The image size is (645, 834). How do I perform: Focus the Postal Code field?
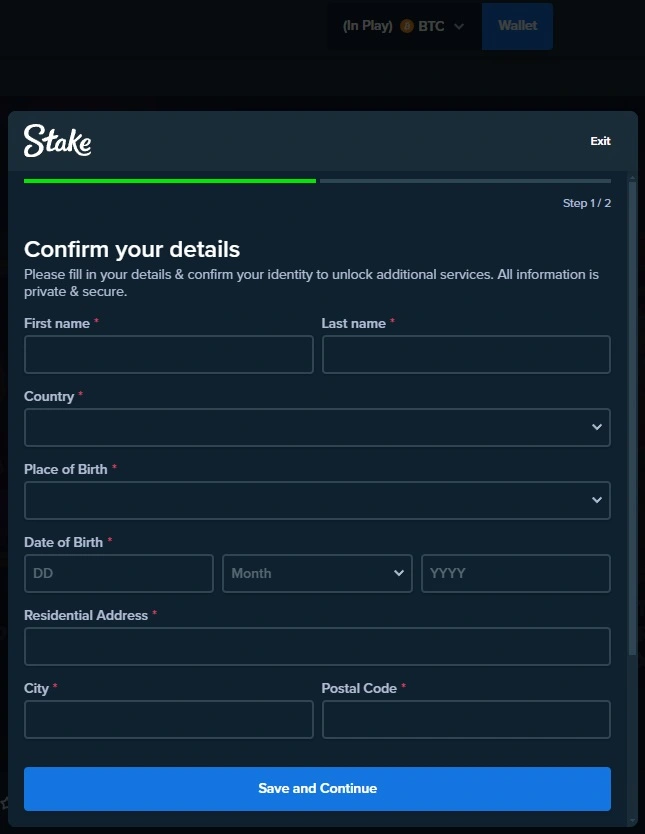point(466,719)
